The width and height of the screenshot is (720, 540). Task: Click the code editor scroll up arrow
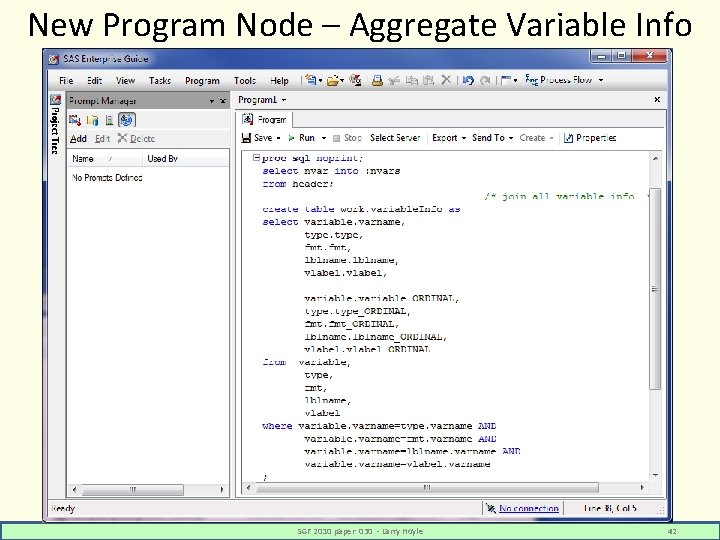[x=655, y=158]
